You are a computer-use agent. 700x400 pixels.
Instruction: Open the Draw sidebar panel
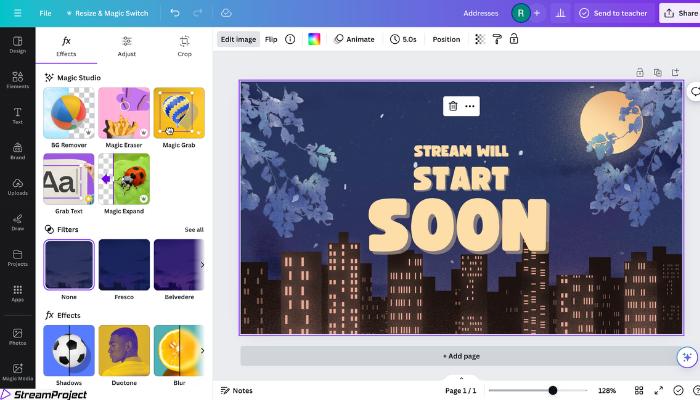point(17,222)
